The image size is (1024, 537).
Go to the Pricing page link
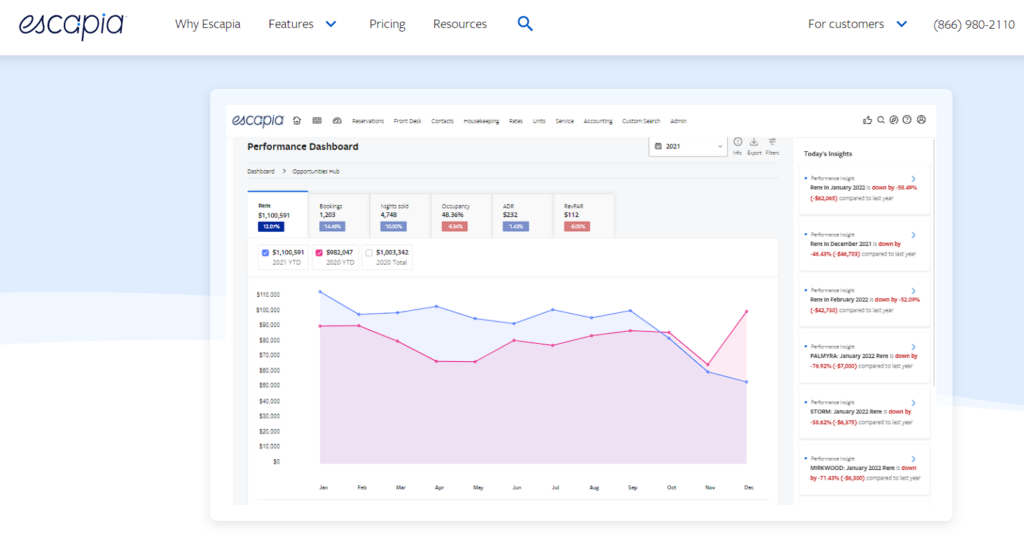pyautogui.click(x=387, y=24)
